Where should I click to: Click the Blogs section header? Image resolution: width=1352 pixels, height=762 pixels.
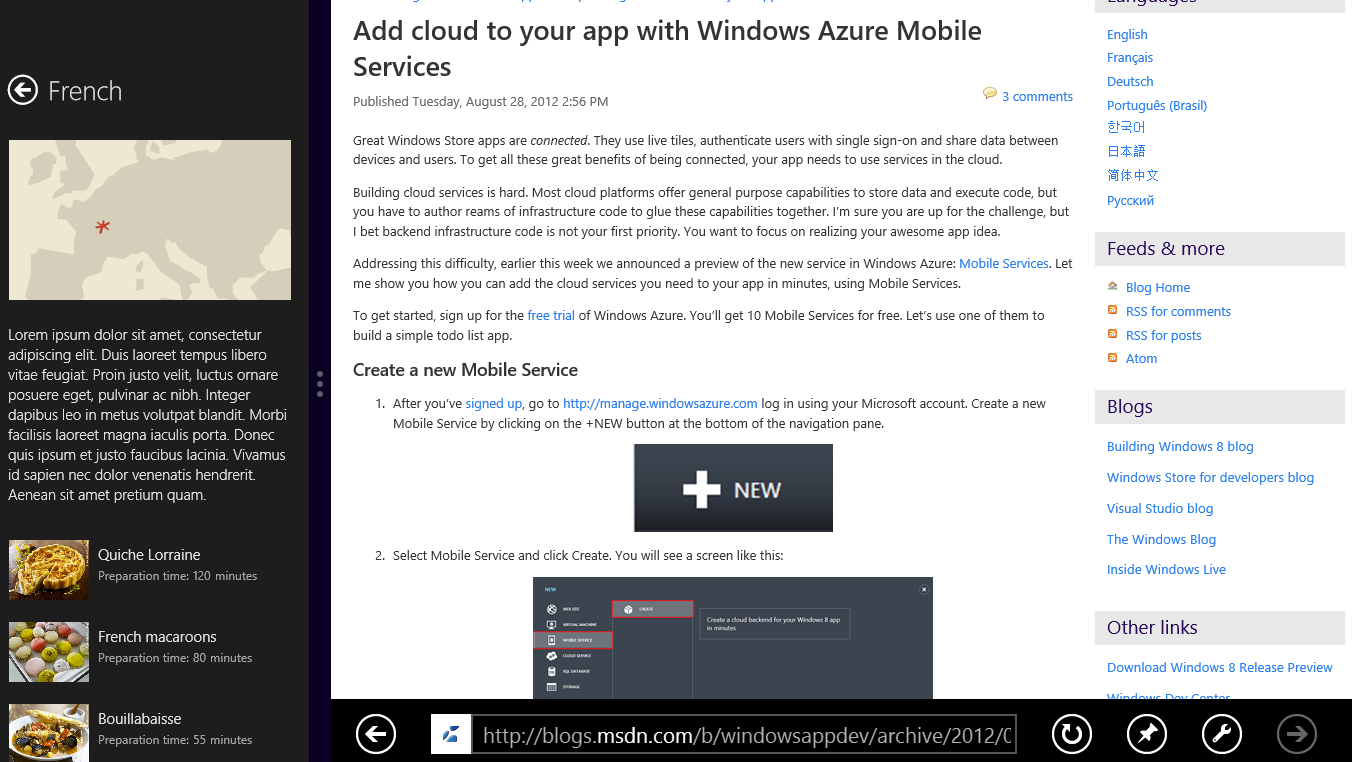[1220, 407]
